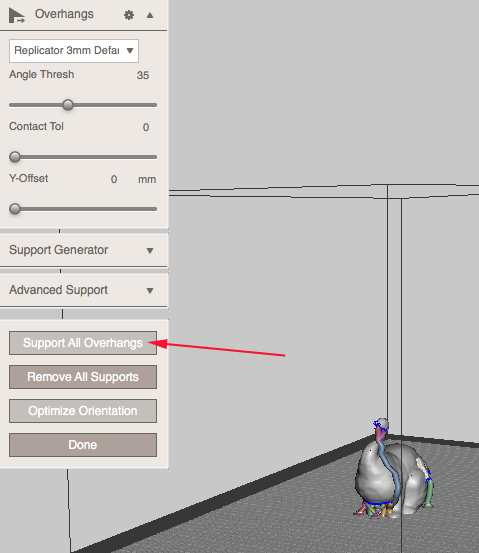Click the Angle Thresh slider handle
Screen dimensions: 479x553
pos(68,105)
